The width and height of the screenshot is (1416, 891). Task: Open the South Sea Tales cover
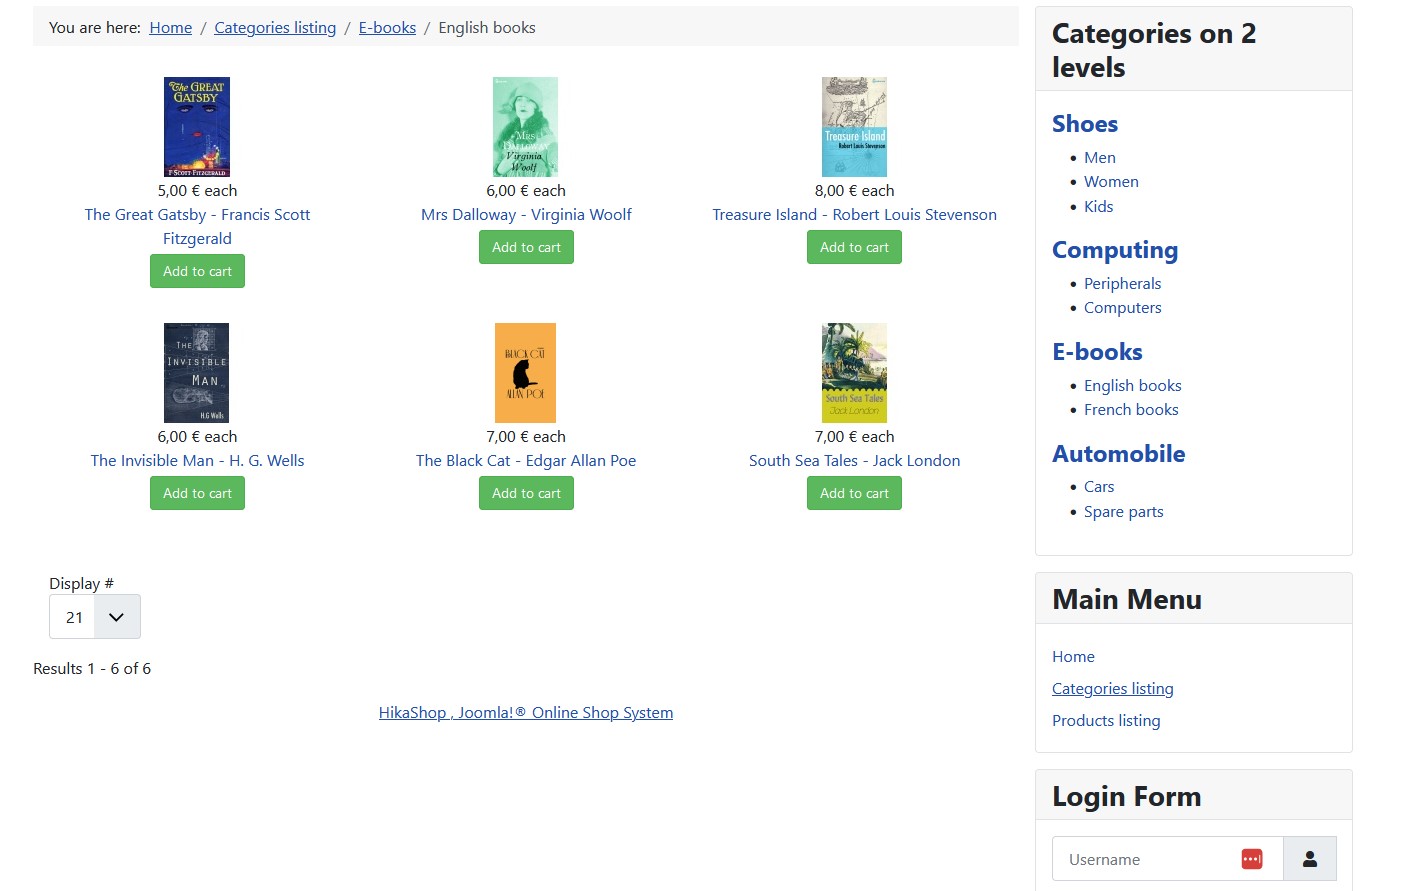point(854,373)
